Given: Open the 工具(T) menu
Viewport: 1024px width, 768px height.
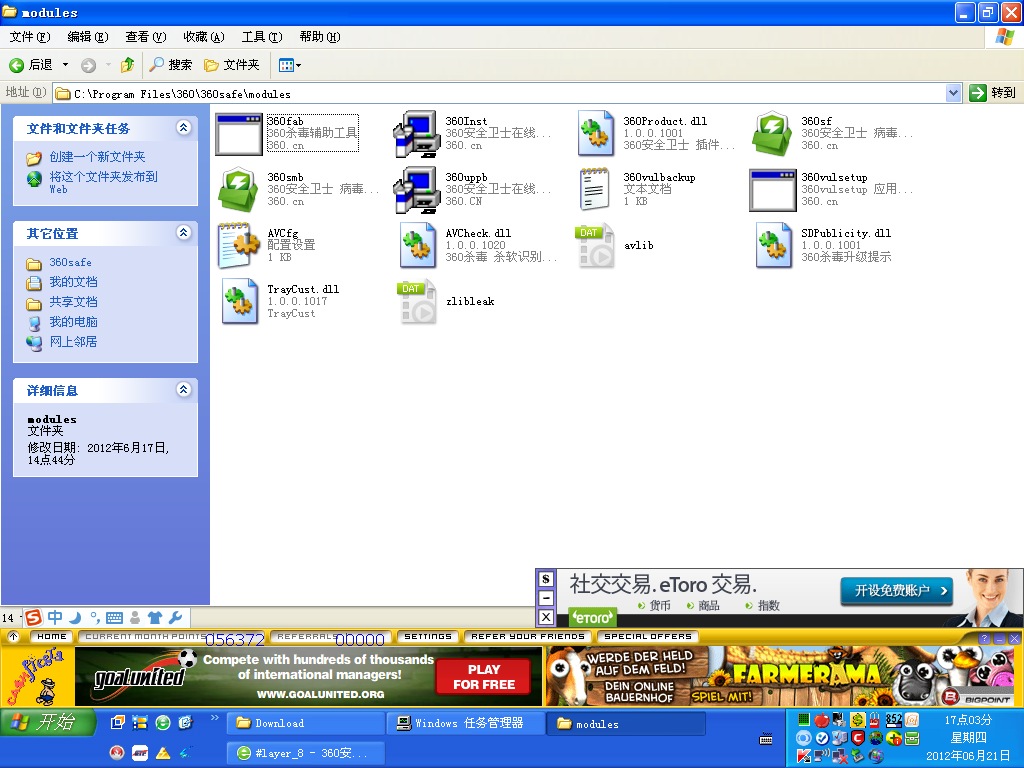Looking at the screenshot, I should 262,37.
